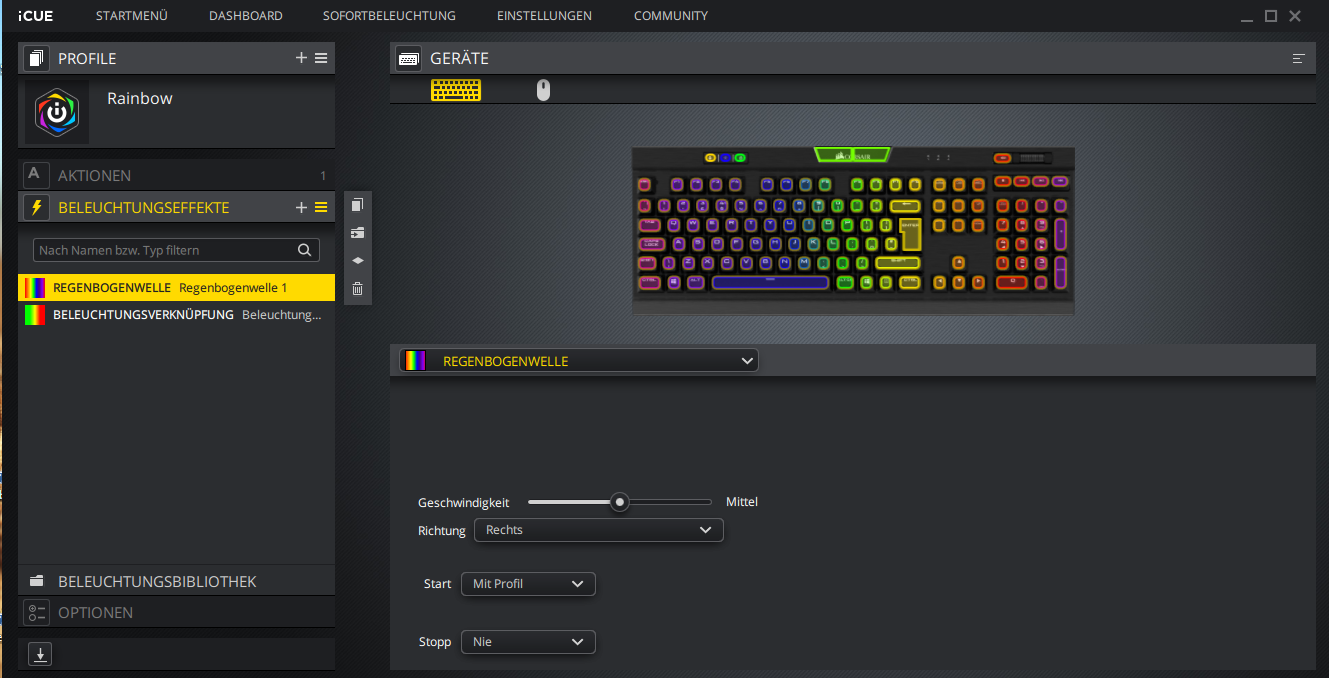Click the Mittel speed label

[742, 502]
